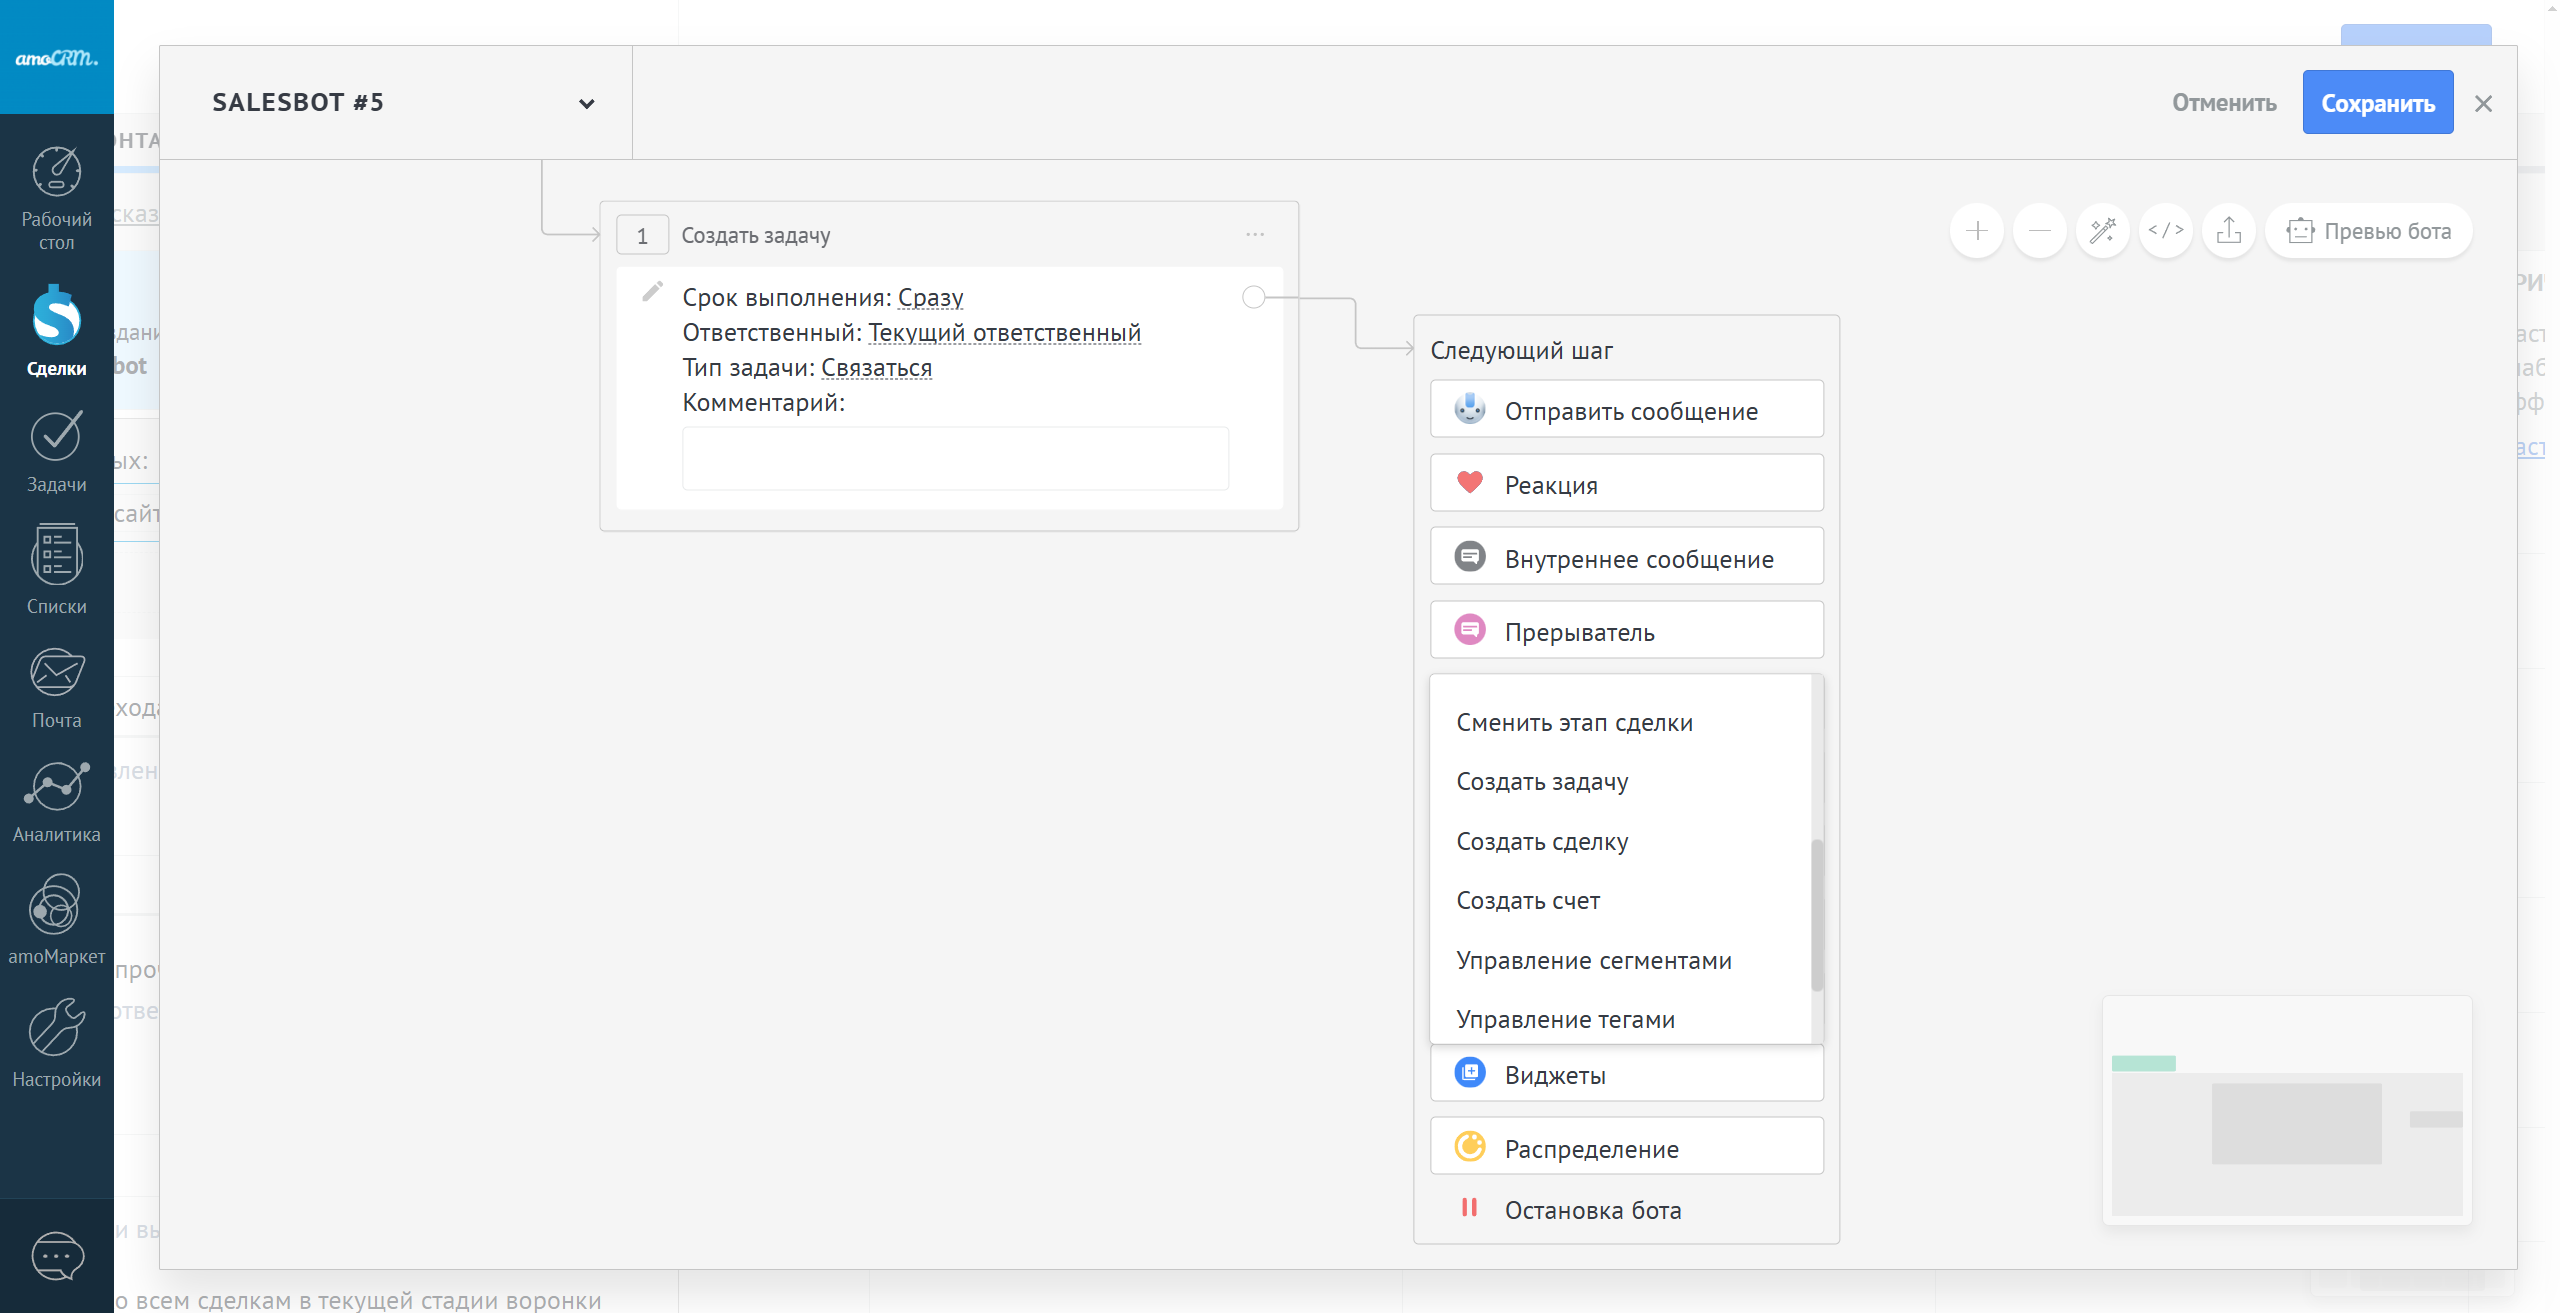Click the magic wand auto-arrange icon

pyautogui.click(x=2102, y=231)
